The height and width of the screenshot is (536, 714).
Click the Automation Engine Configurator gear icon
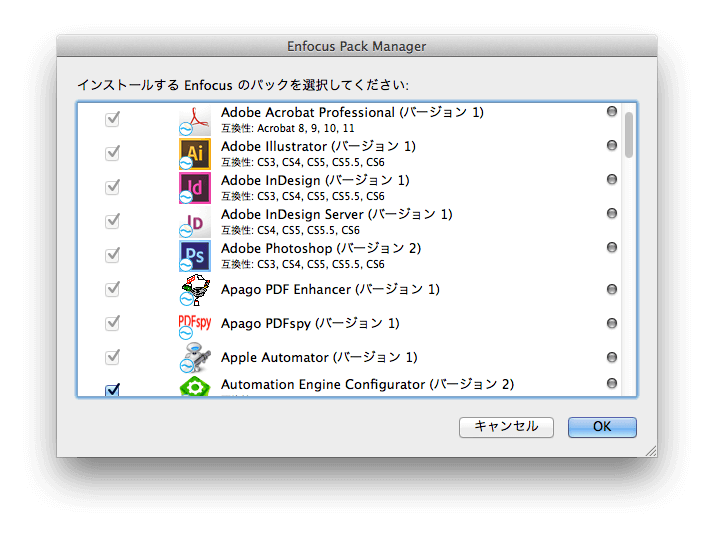(195, 386)
